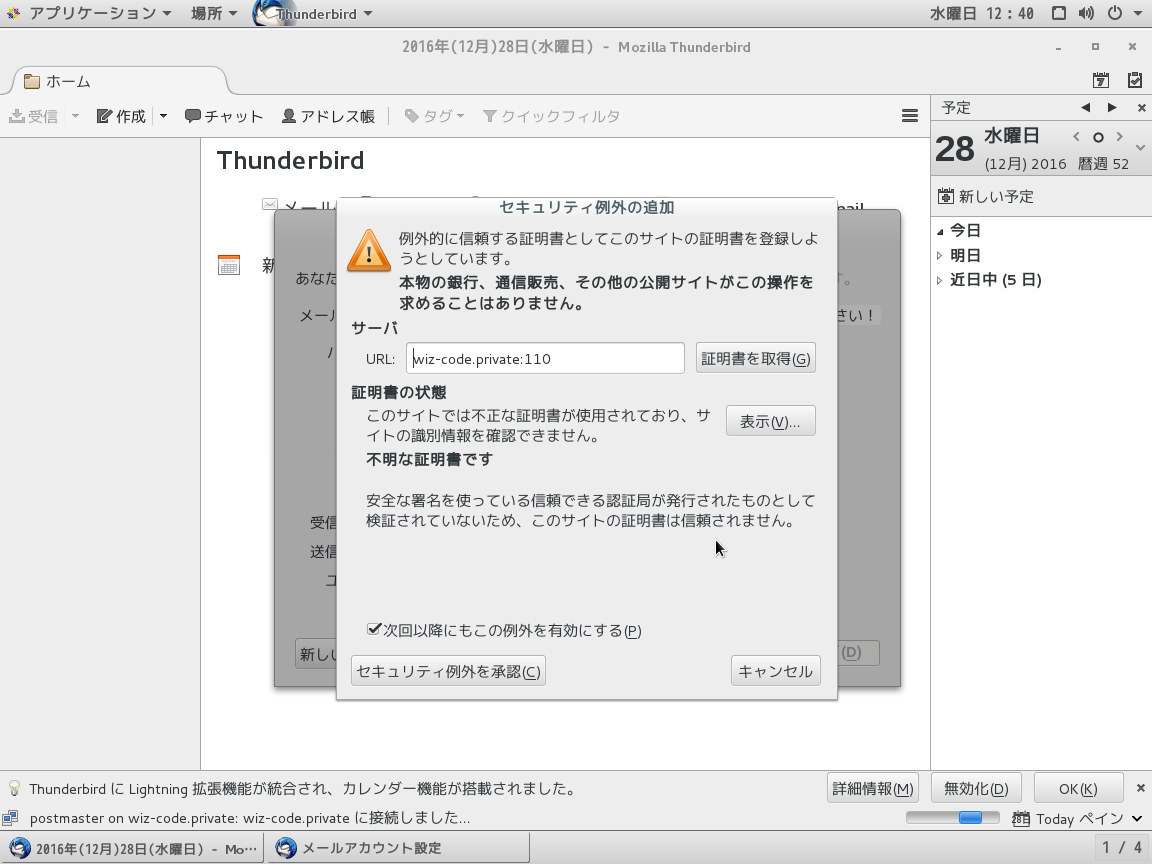Open the タグ dropdown
This screenshot has width=1152, height=864.
435,116
